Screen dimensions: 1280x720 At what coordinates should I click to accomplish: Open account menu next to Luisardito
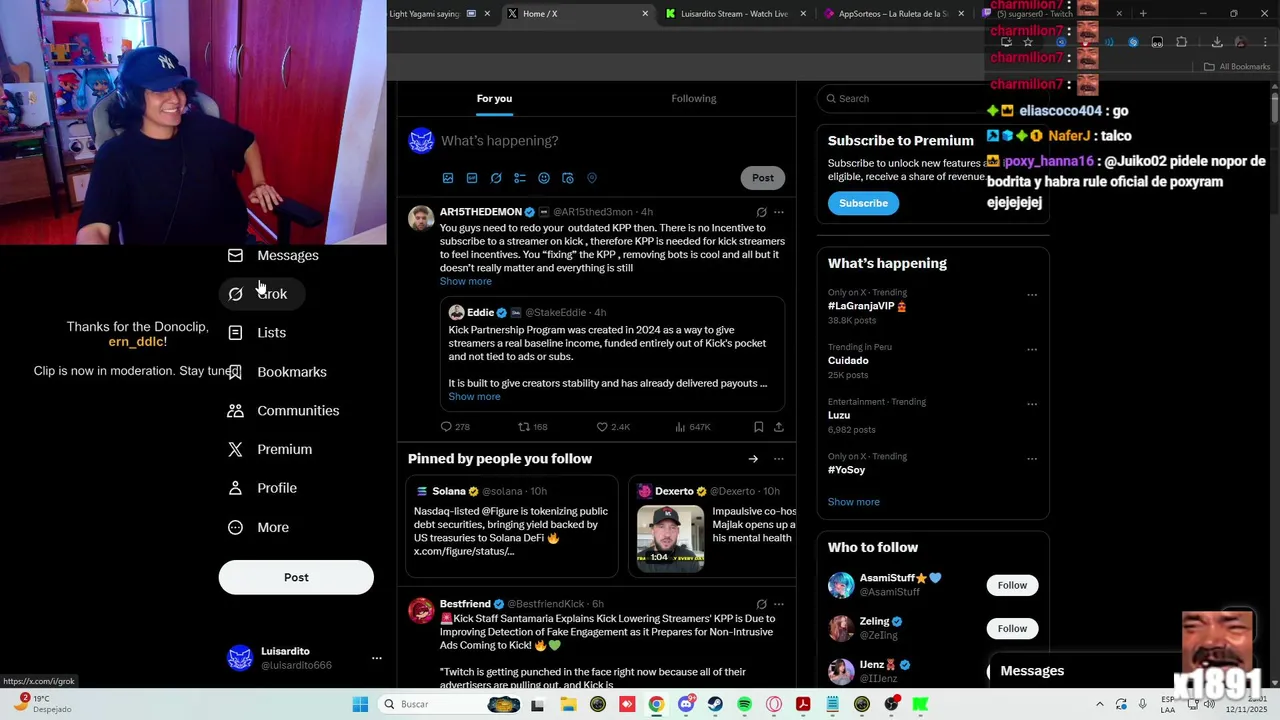(377, 658)
